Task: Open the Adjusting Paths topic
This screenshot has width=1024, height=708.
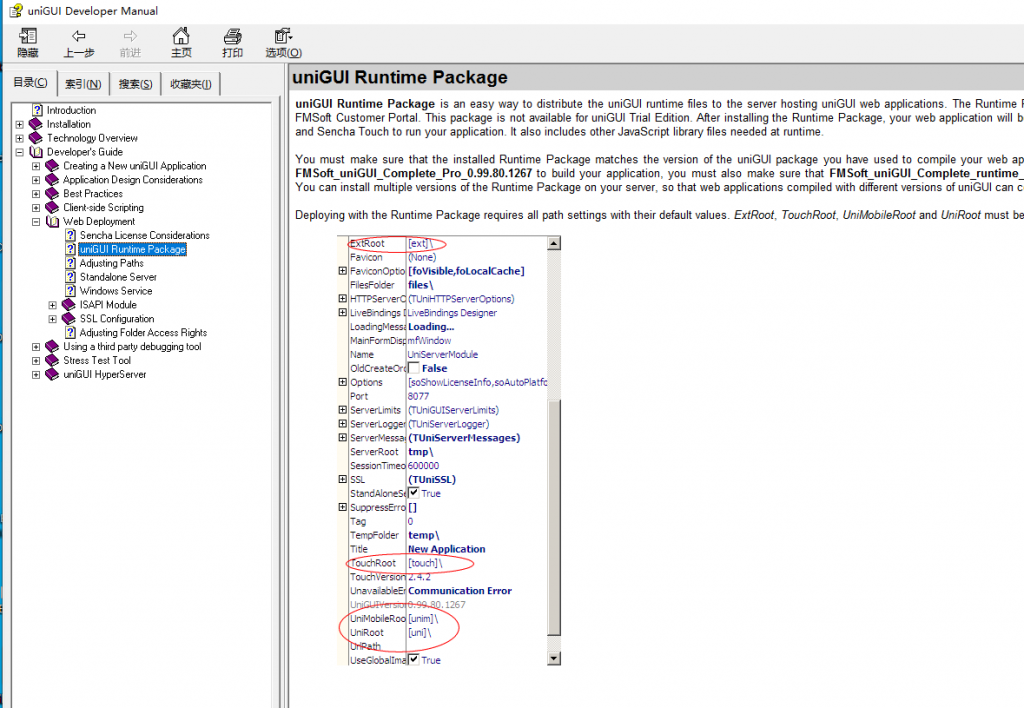Action: pos(111,263)
